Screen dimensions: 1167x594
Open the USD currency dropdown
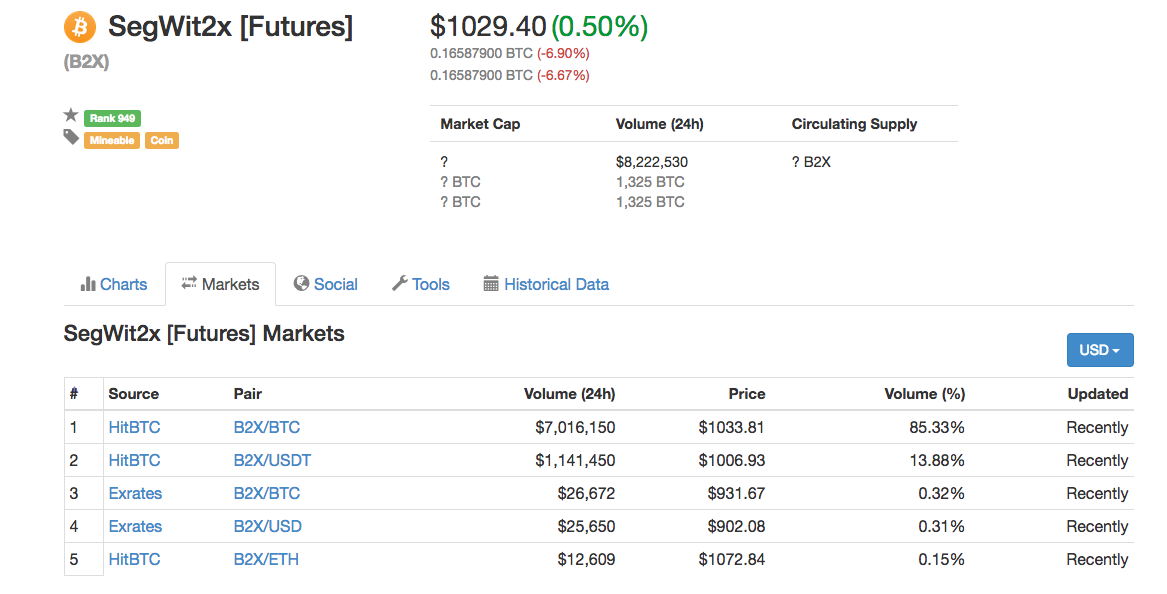pyautogui.click(x=1100, y=350)
